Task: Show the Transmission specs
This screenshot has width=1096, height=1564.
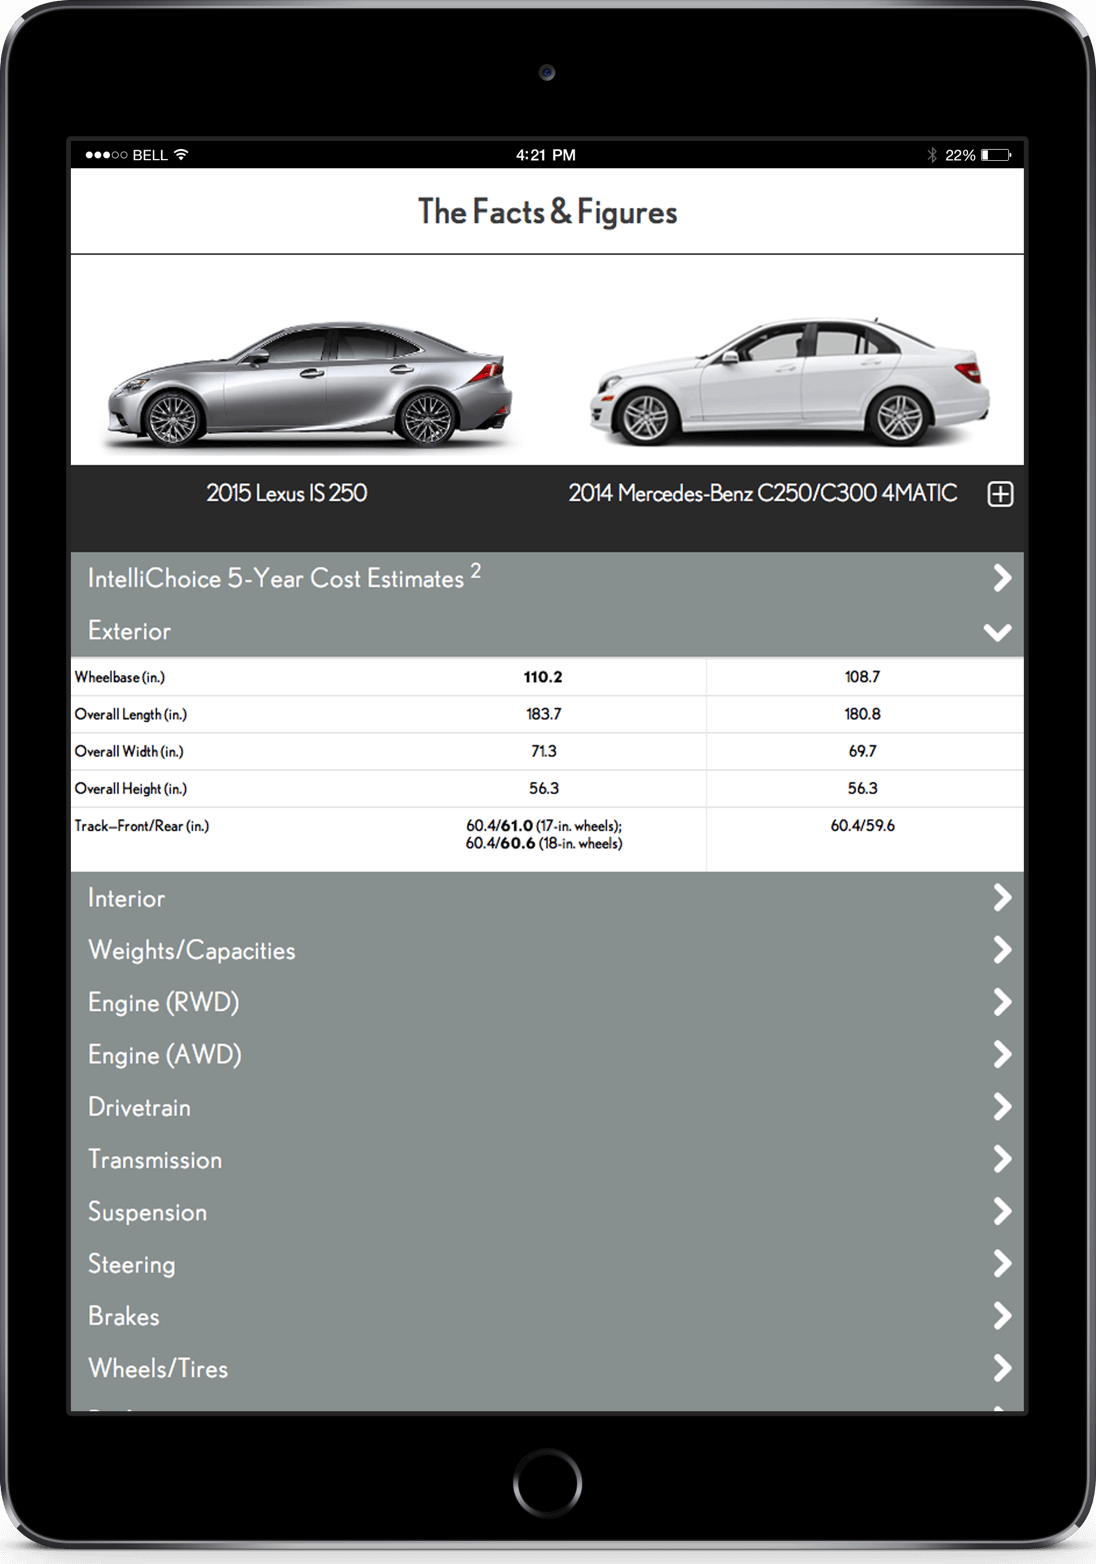Action: point(155,1160)
